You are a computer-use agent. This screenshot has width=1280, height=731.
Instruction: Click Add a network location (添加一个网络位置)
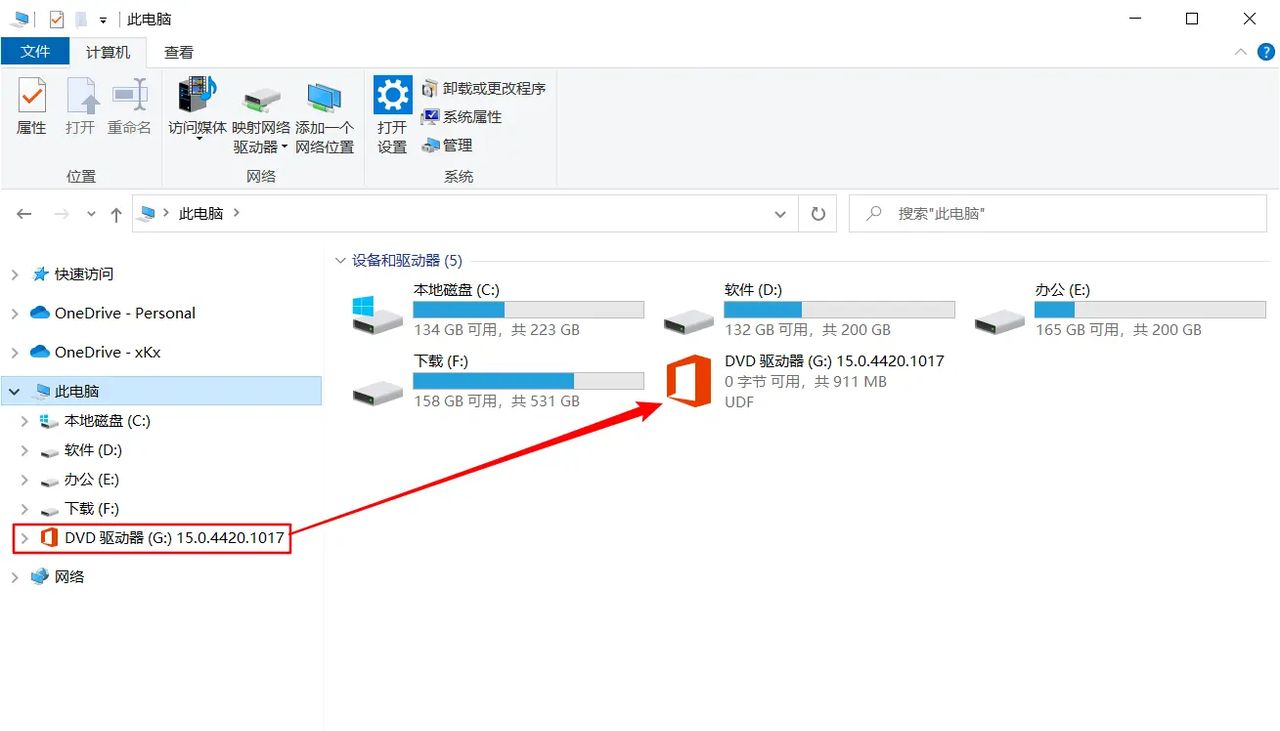click(x=324, y=118)
